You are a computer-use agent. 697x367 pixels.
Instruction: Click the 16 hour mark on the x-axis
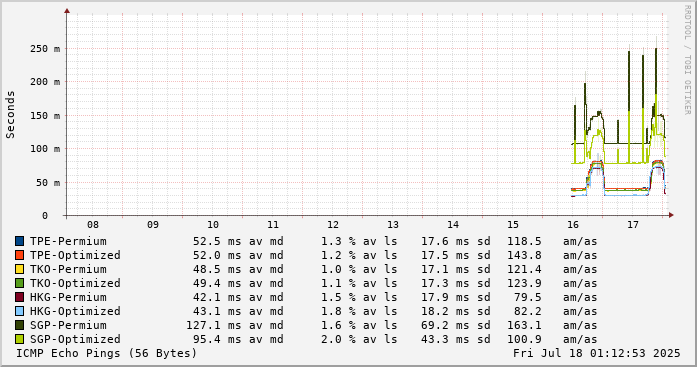573,225
